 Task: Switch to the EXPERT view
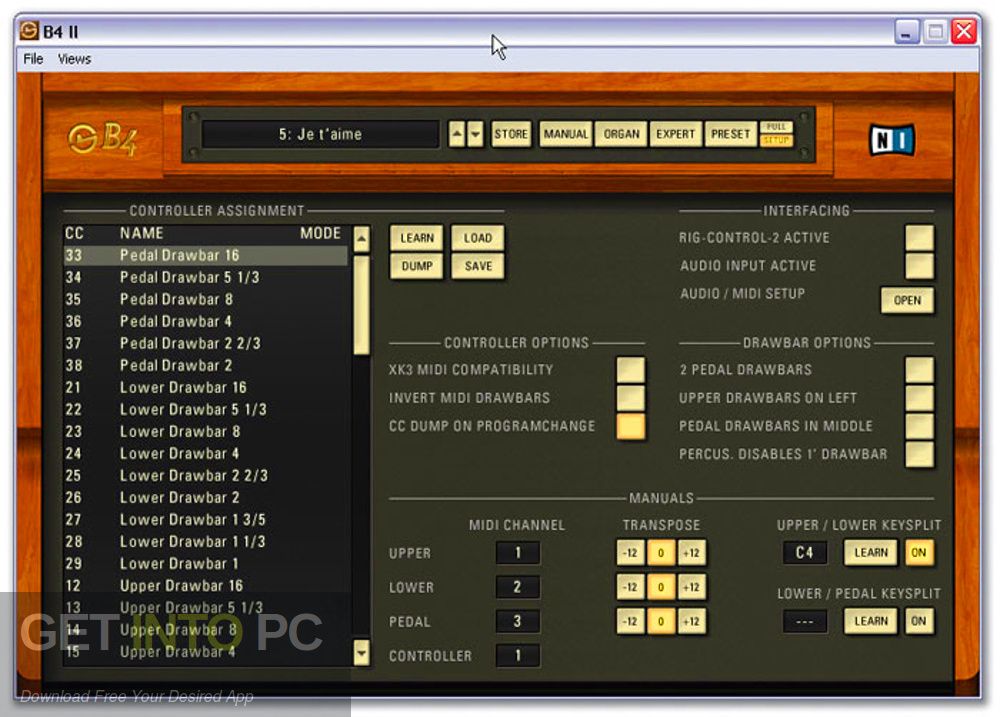(x=675, y=134)
